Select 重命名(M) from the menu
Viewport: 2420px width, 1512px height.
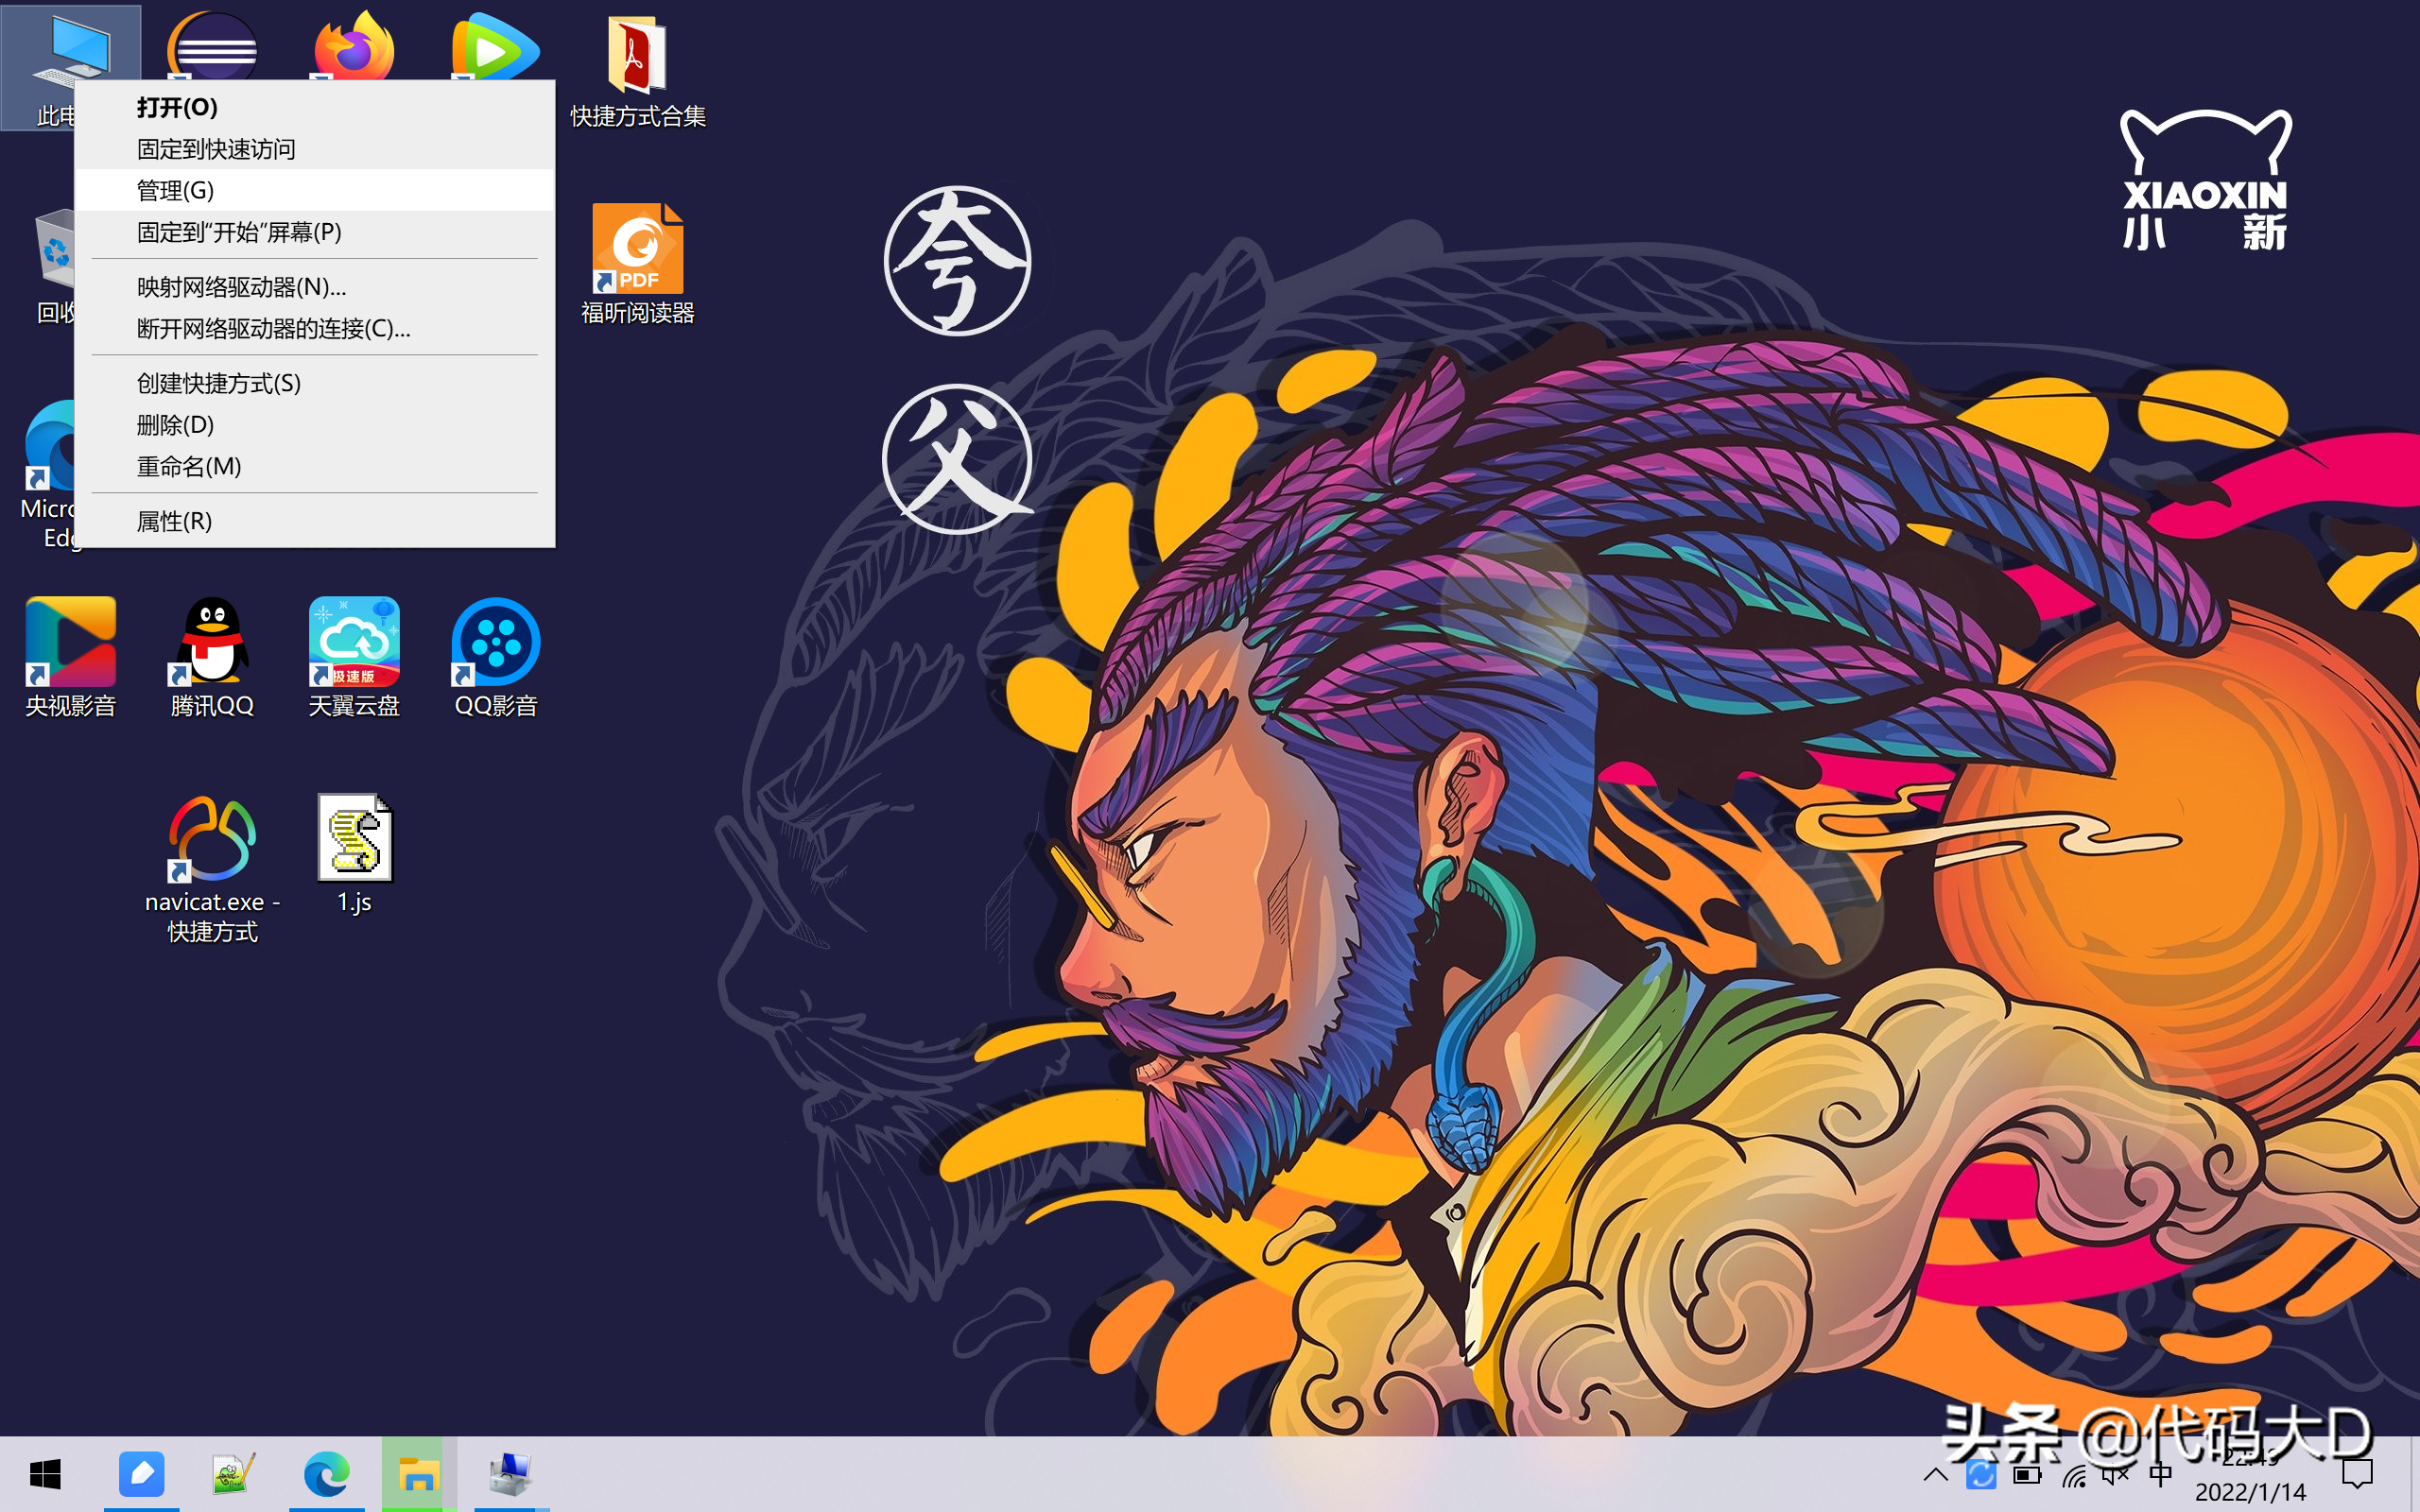pos(188,466)
